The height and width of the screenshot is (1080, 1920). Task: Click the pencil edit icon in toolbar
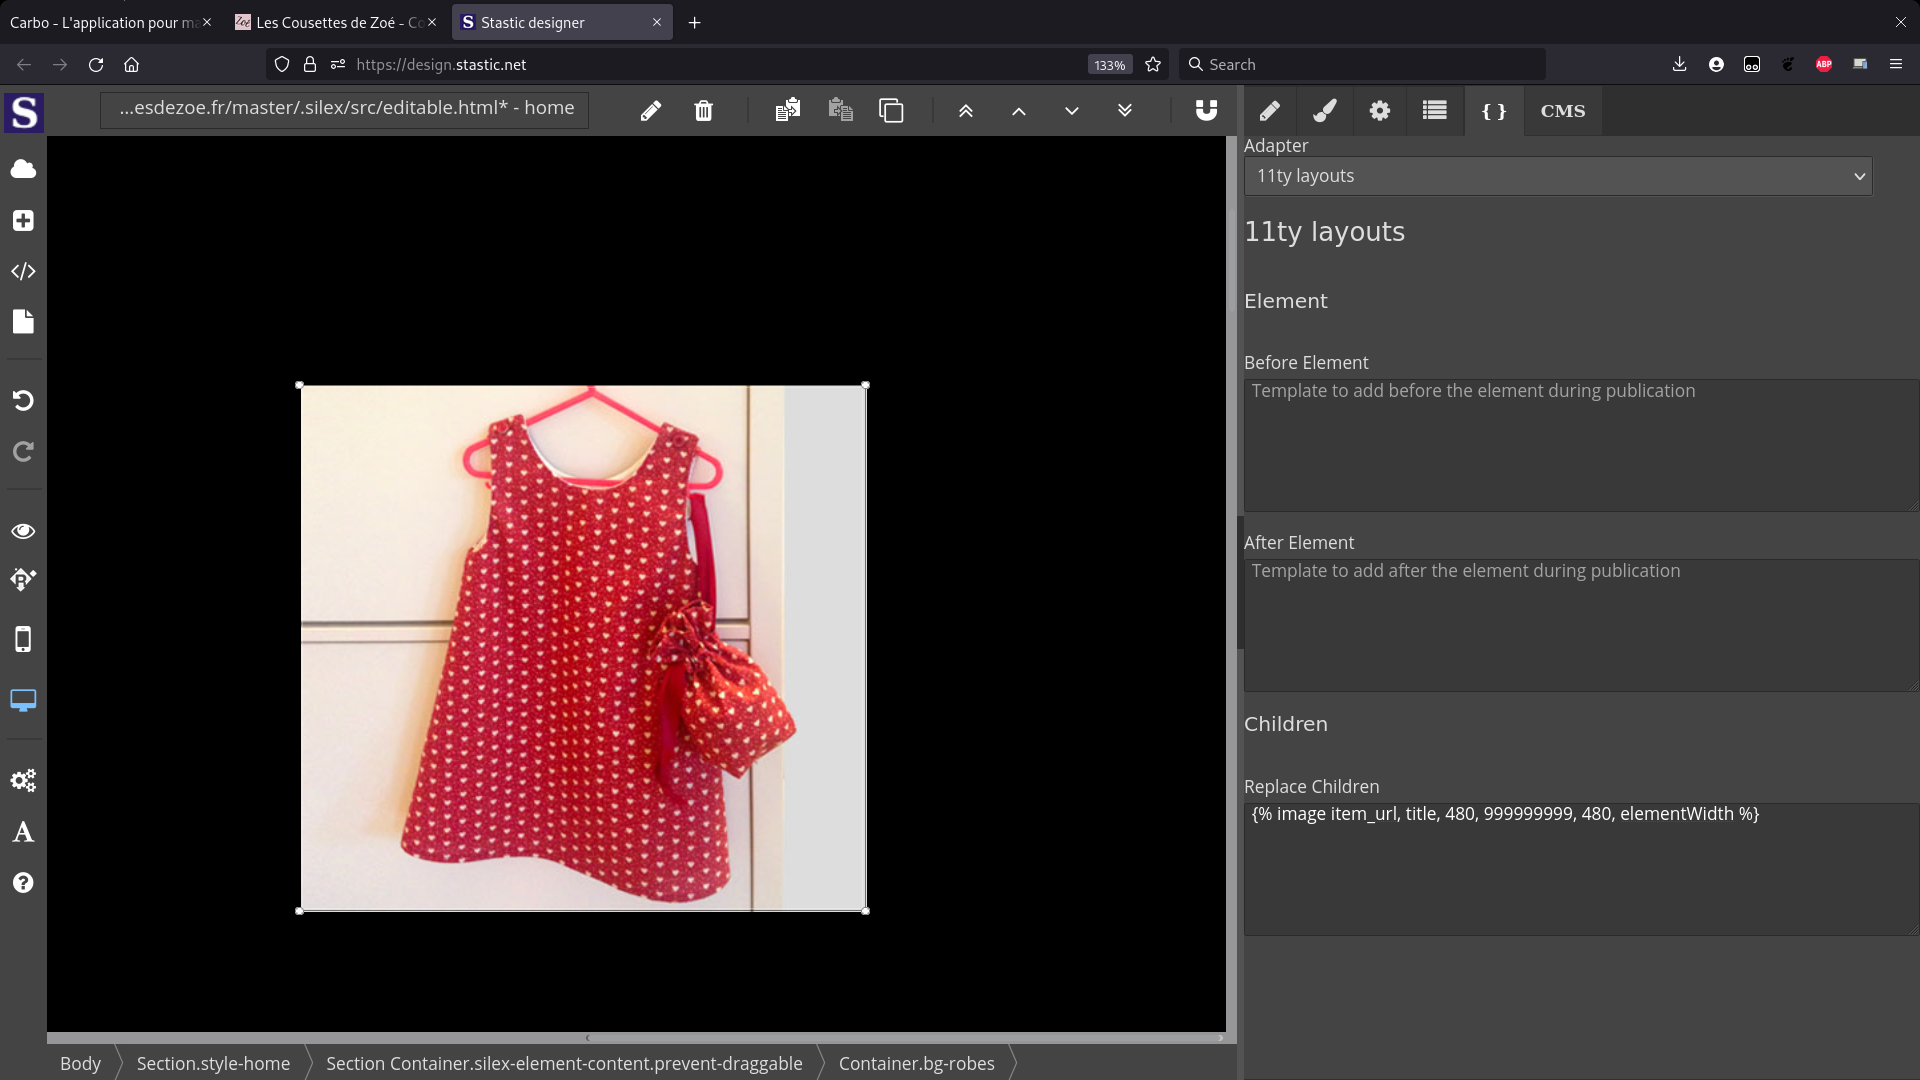pyautogui.click(x=650, y=110)
